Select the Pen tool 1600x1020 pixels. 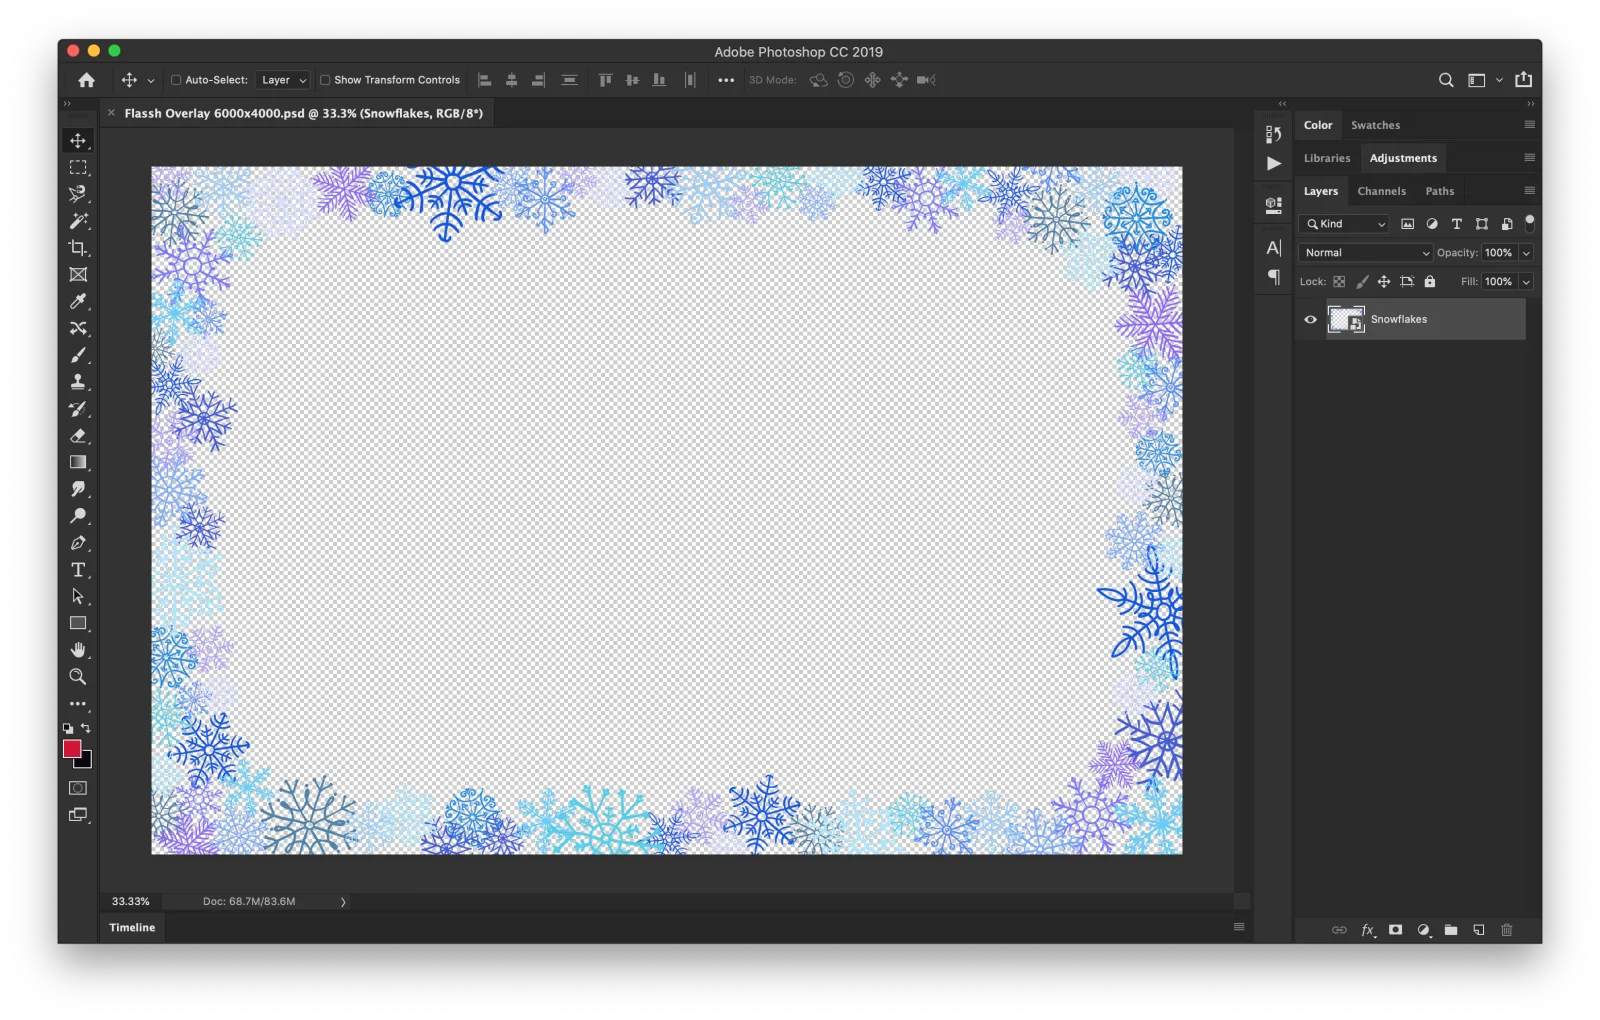click(78, 543)
